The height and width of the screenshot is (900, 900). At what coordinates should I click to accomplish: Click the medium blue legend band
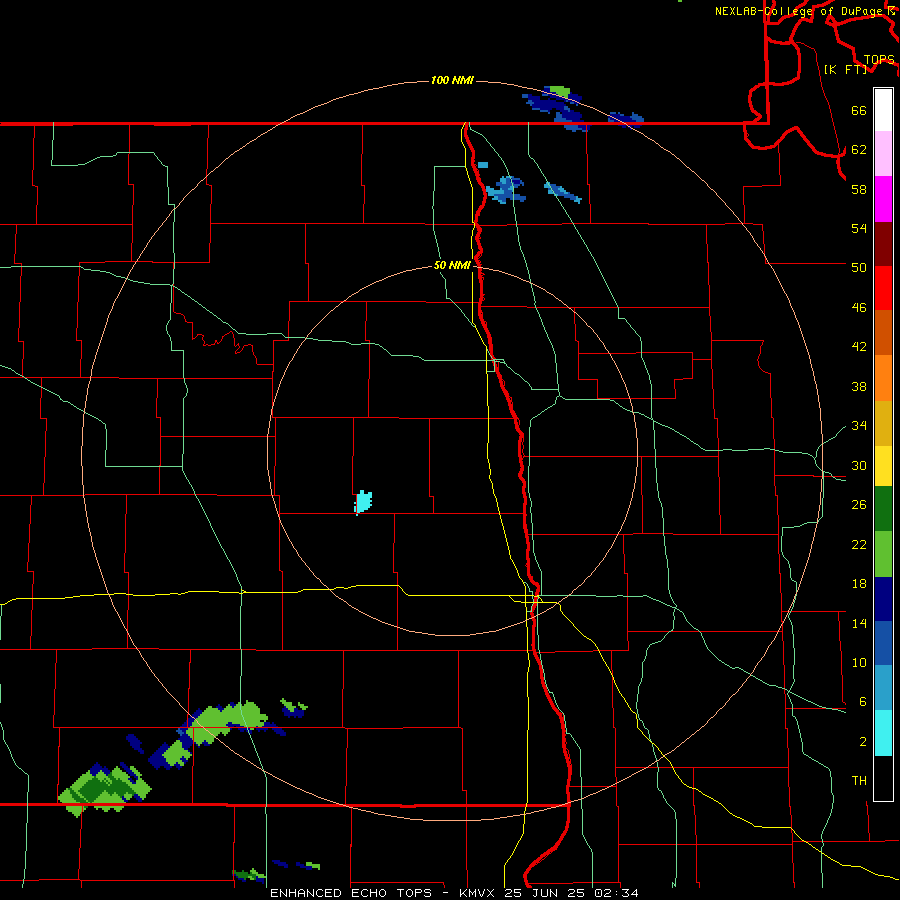click(883, 643)
